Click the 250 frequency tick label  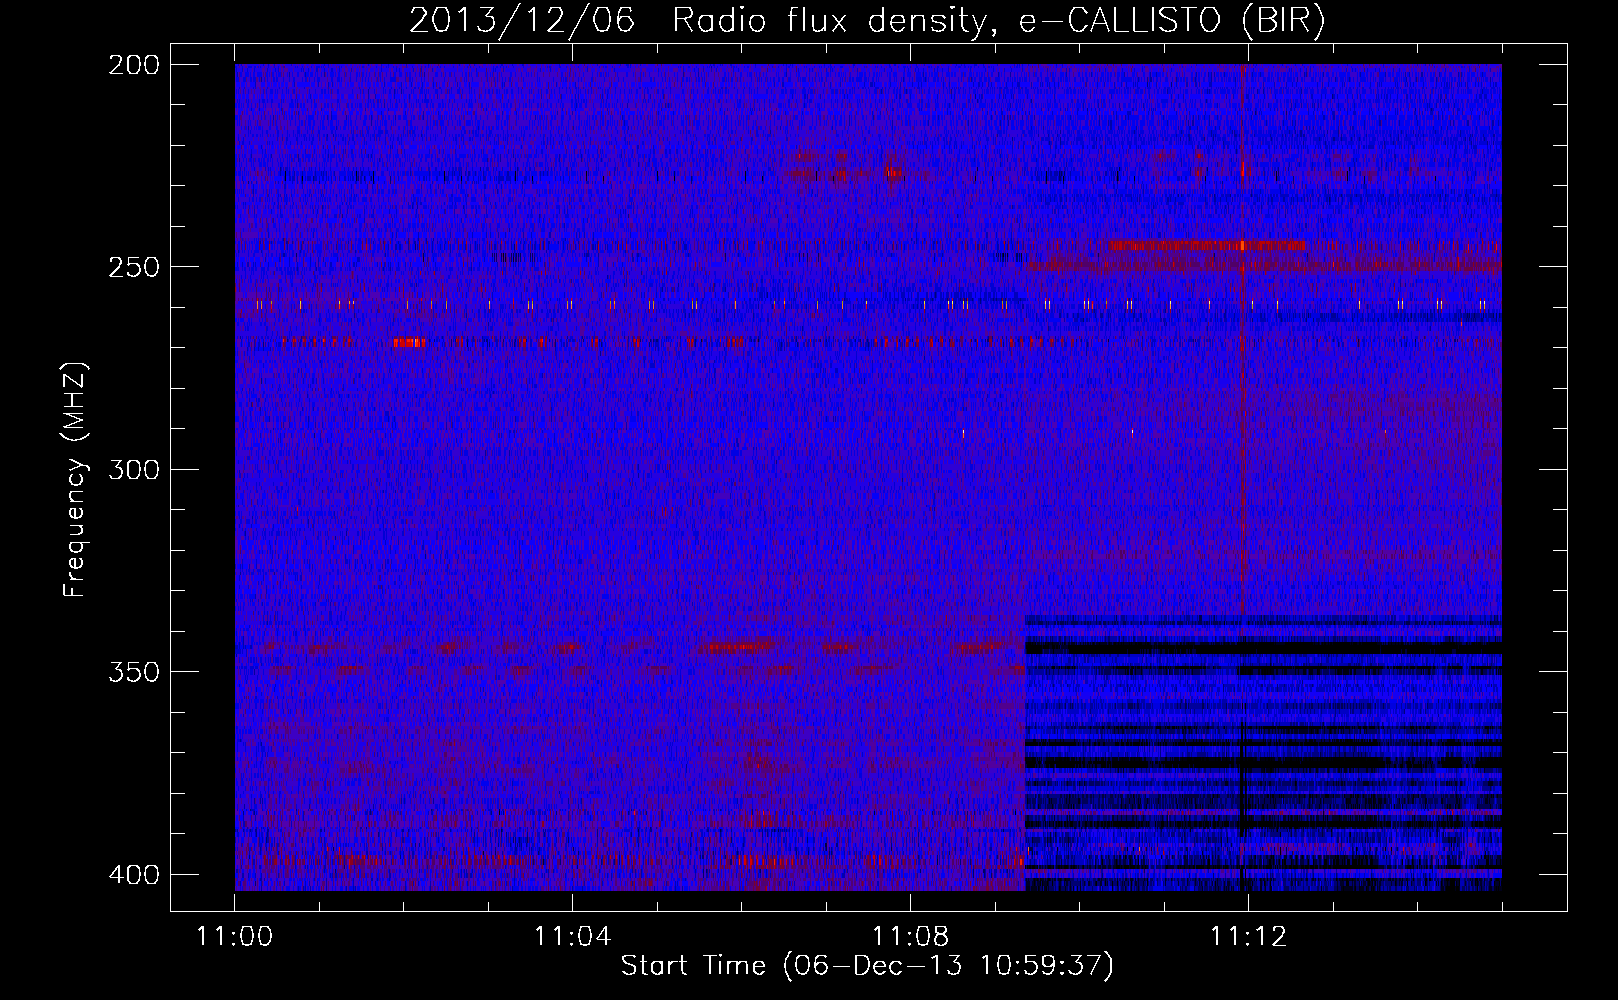tap(133, 267)
